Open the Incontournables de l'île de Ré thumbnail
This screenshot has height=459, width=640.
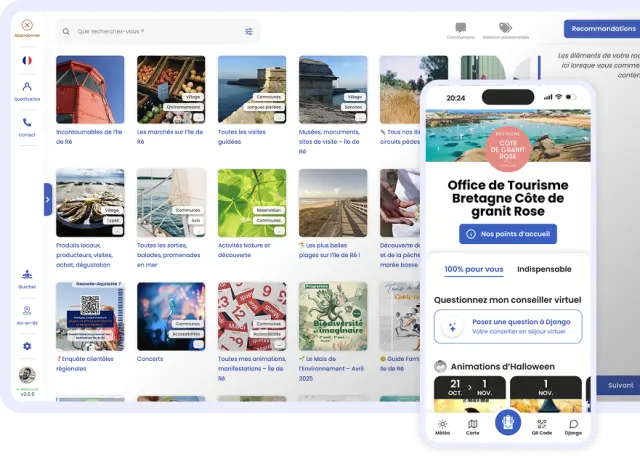[90, 89]
